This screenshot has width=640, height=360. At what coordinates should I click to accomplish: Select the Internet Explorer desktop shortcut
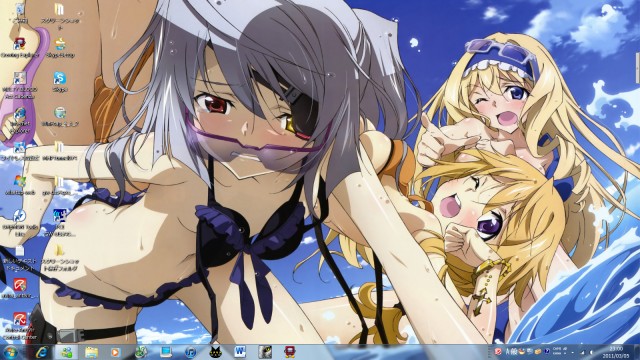coord(19,120)
